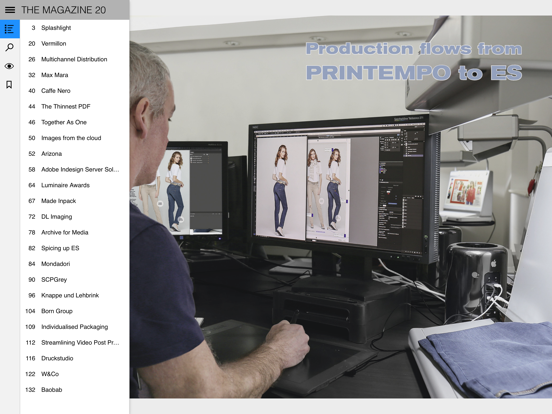This screenshot has height=414, width=552.
Task: Select the table of contents list icon
Action: [10, 29]
